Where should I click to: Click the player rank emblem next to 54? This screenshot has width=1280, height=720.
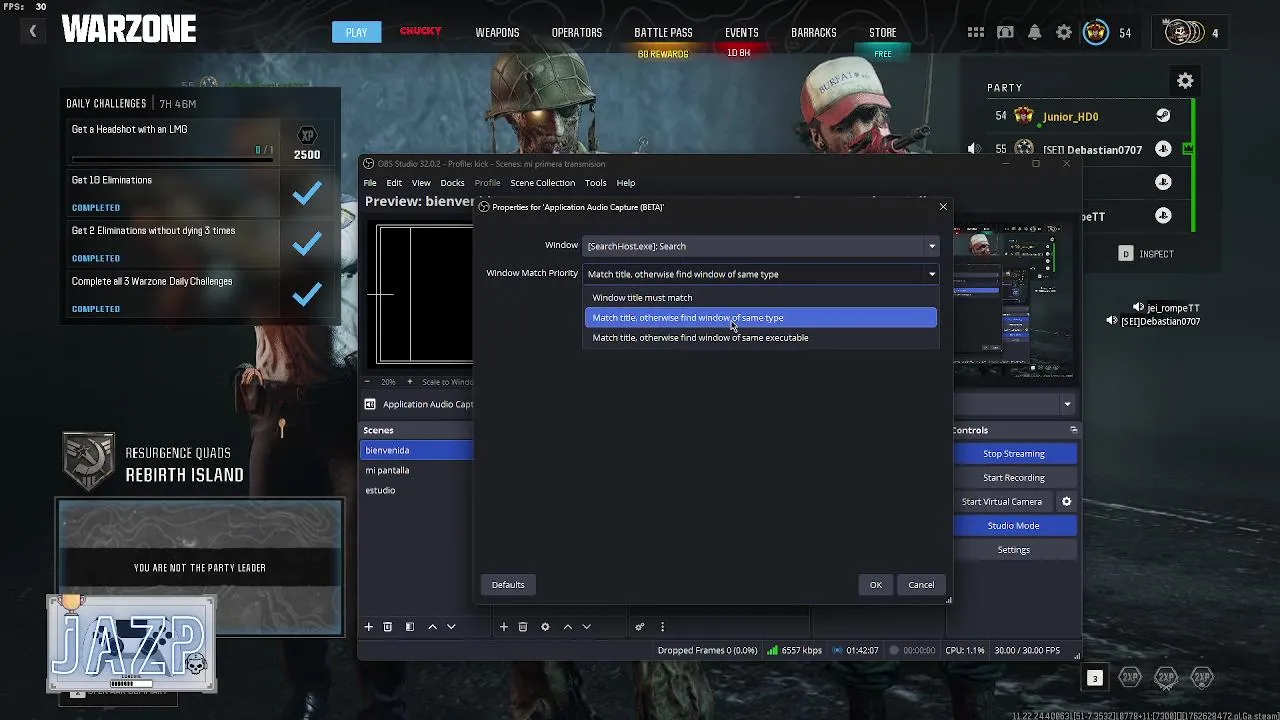click(1096, 33)
